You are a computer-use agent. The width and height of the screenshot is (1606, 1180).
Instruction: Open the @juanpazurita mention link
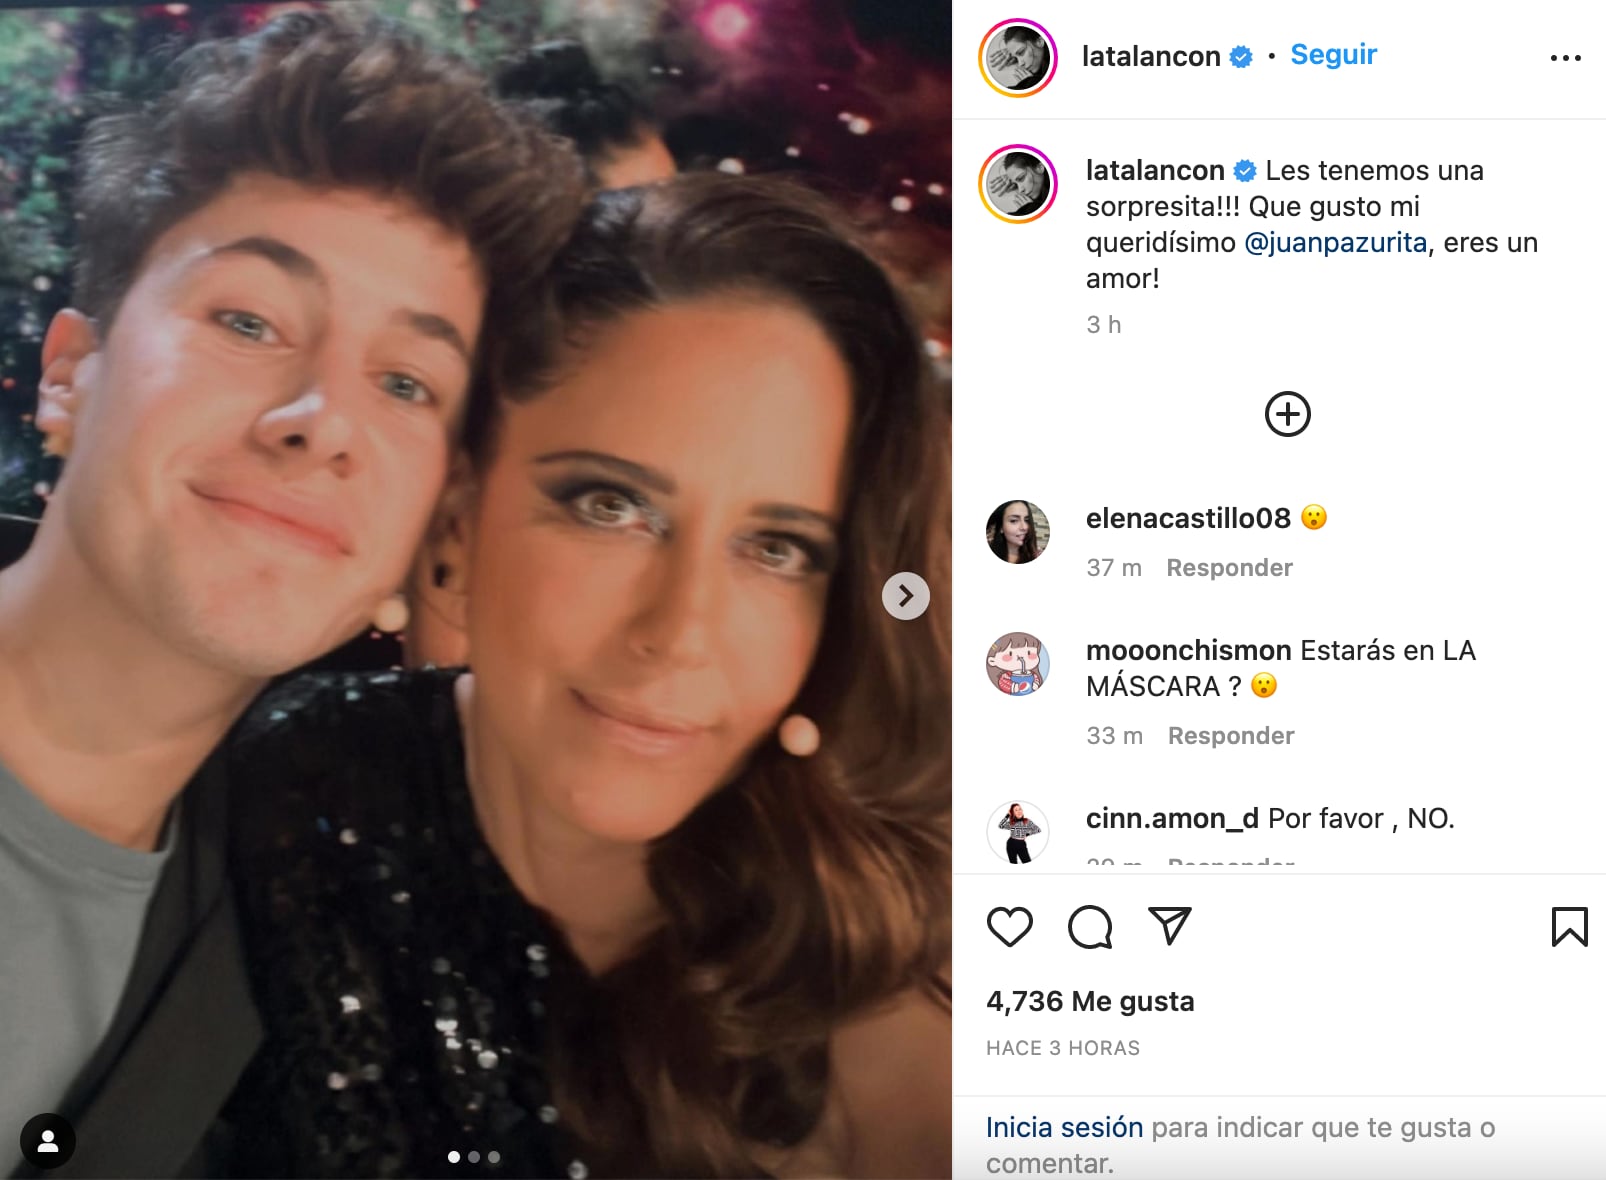point(1335,243)
